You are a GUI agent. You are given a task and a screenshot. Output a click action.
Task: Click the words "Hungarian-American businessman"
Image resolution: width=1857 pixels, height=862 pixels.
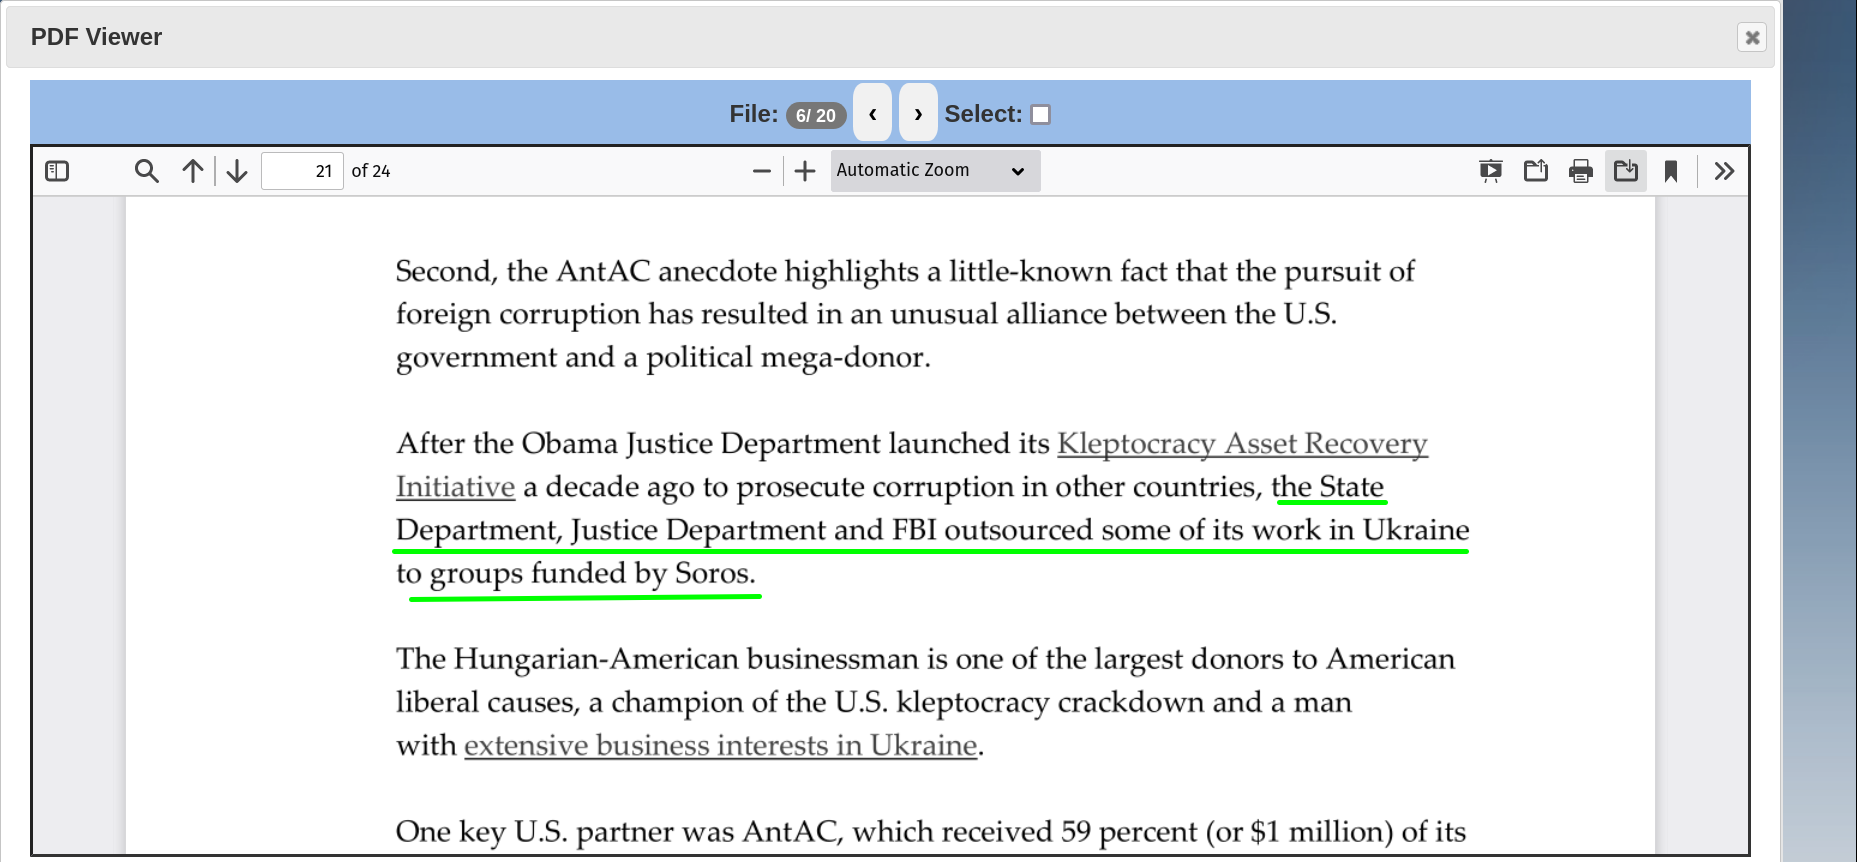pos(686,658)
